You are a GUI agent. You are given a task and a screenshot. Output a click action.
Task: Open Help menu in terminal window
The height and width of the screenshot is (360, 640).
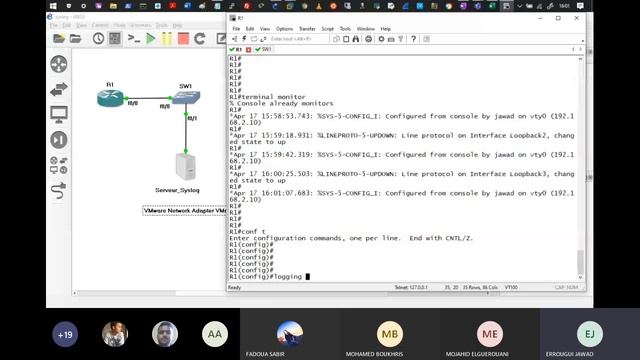pyautogui.click(x=385, y=29)
